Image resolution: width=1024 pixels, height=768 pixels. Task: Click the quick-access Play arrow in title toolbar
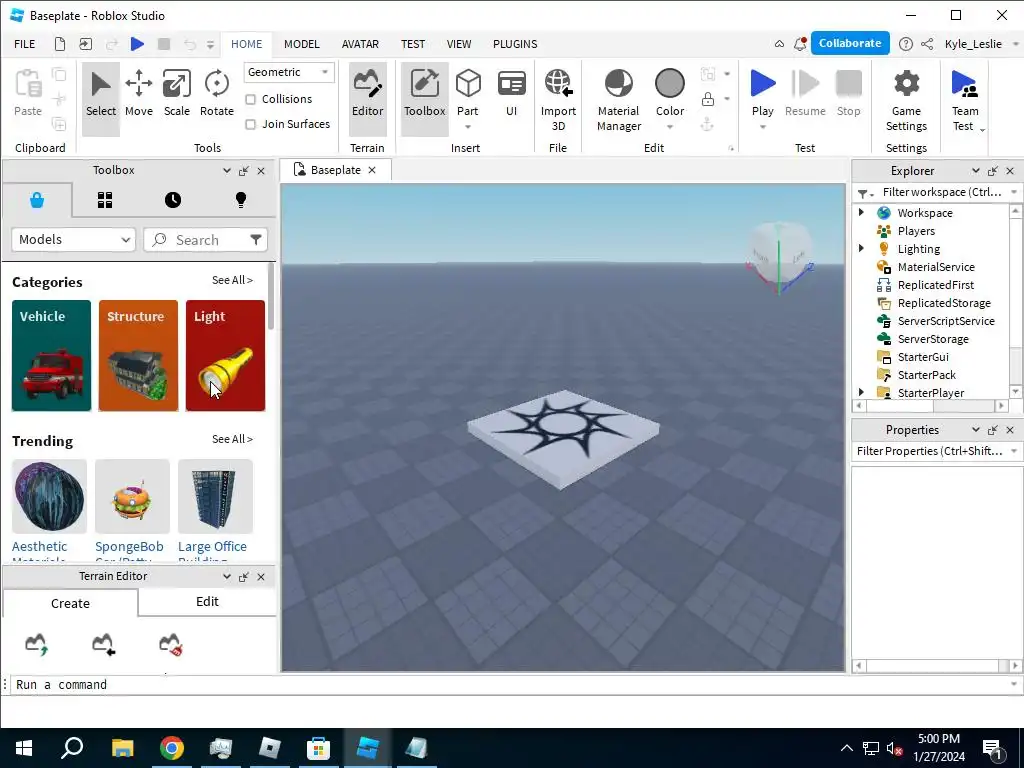[x=137, y=44]
